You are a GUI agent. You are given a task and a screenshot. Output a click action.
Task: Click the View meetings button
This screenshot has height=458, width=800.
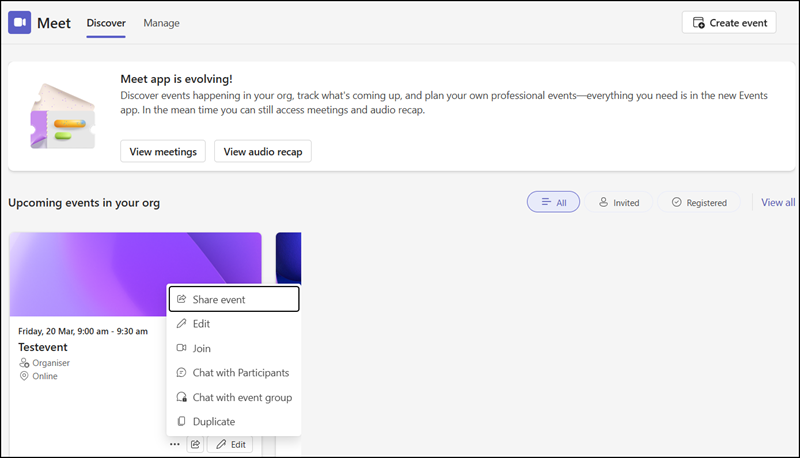(163, 151)
